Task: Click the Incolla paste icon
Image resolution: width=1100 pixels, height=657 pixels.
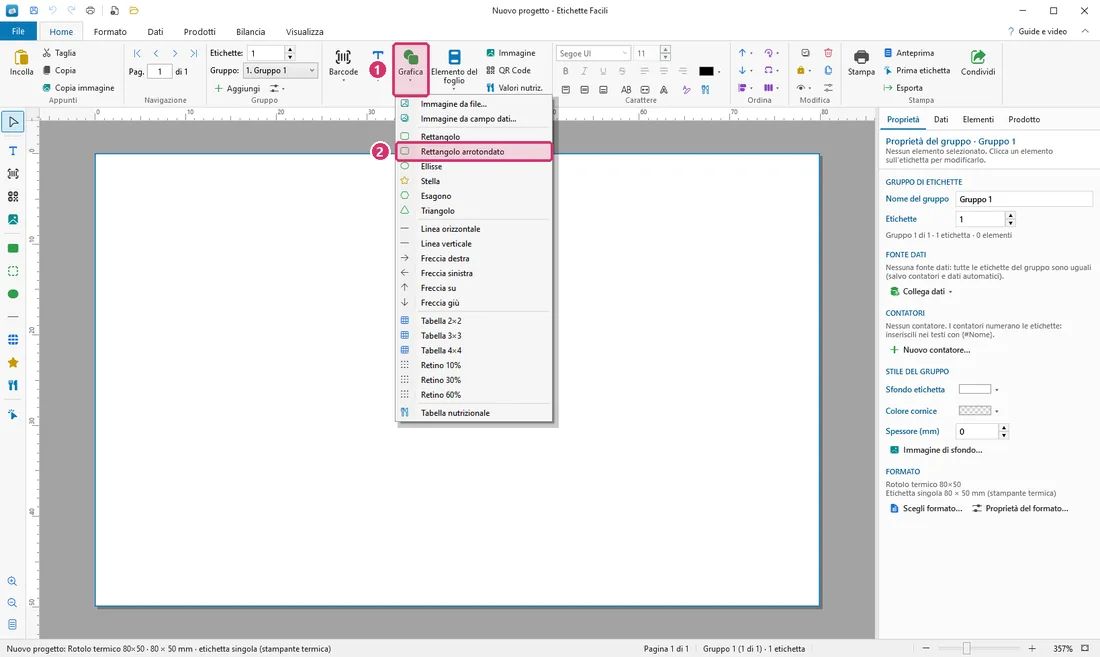Action: tap(21, 62)
